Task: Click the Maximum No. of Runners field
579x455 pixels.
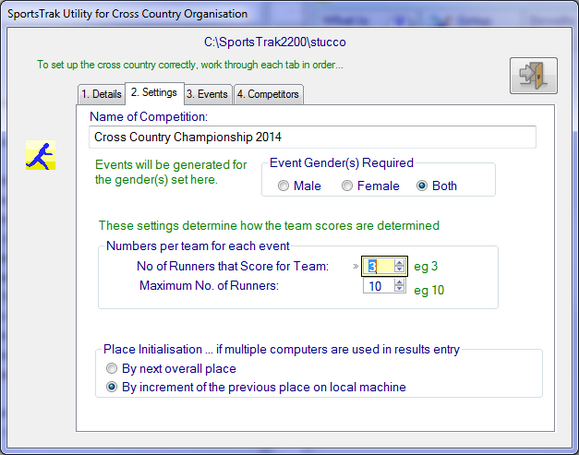Action: click(378, 286)
